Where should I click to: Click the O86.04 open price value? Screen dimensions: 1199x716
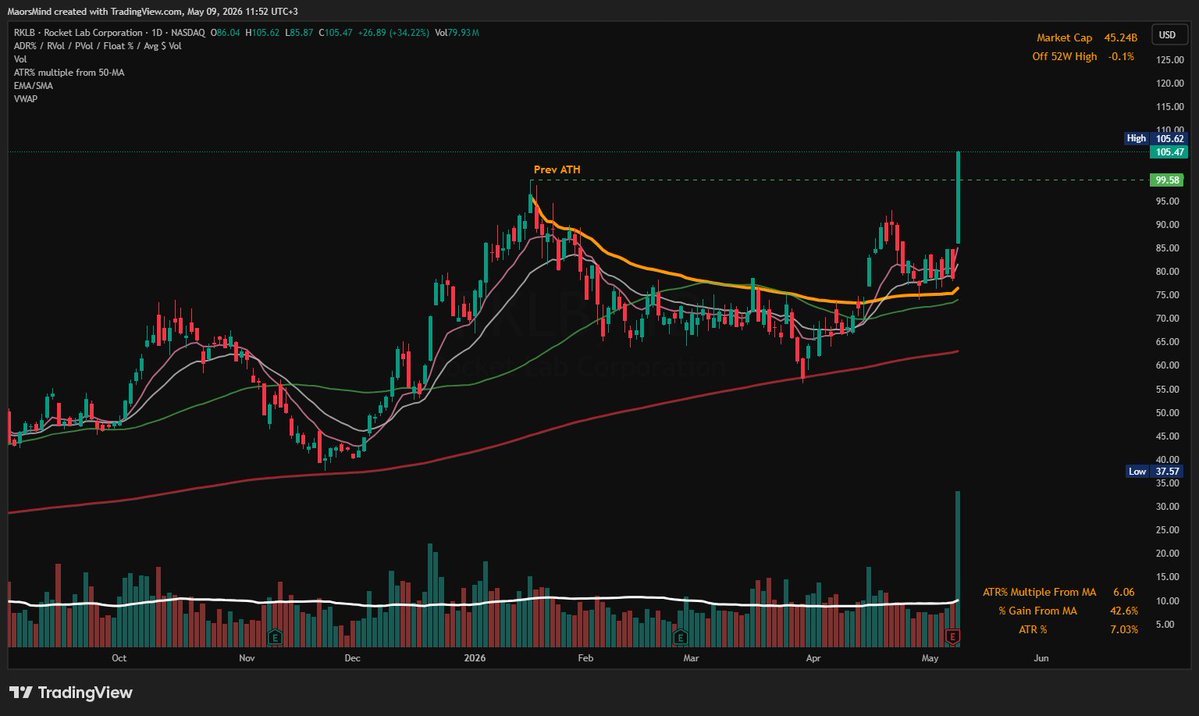(226, 33)
